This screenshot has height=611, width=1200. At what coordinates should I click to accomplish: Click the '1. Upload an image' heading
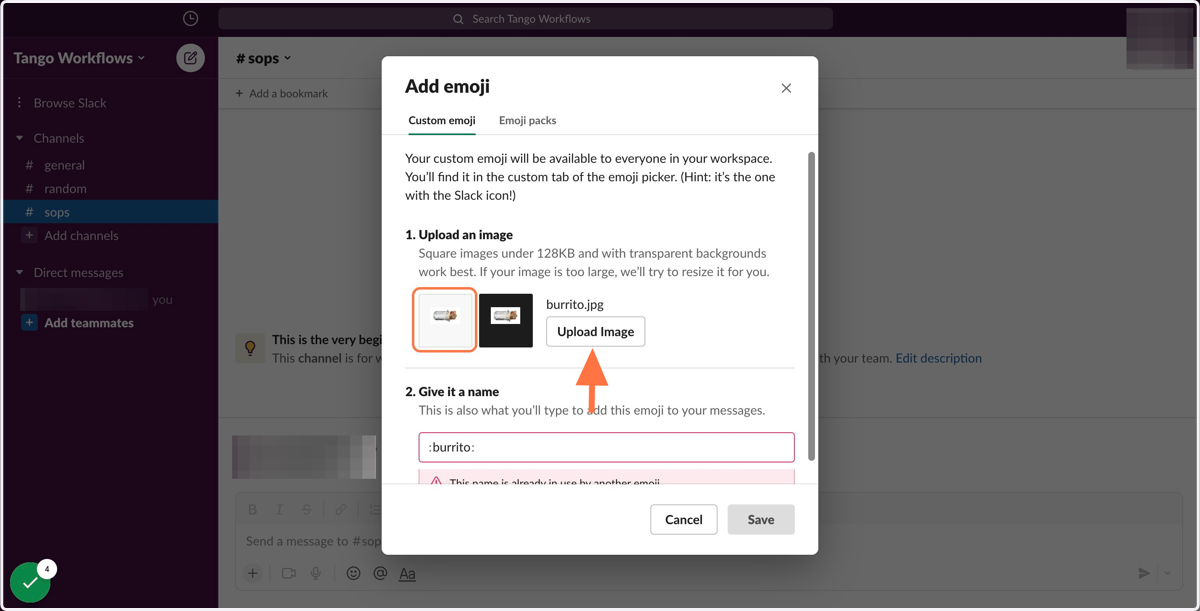pos(459,235)
